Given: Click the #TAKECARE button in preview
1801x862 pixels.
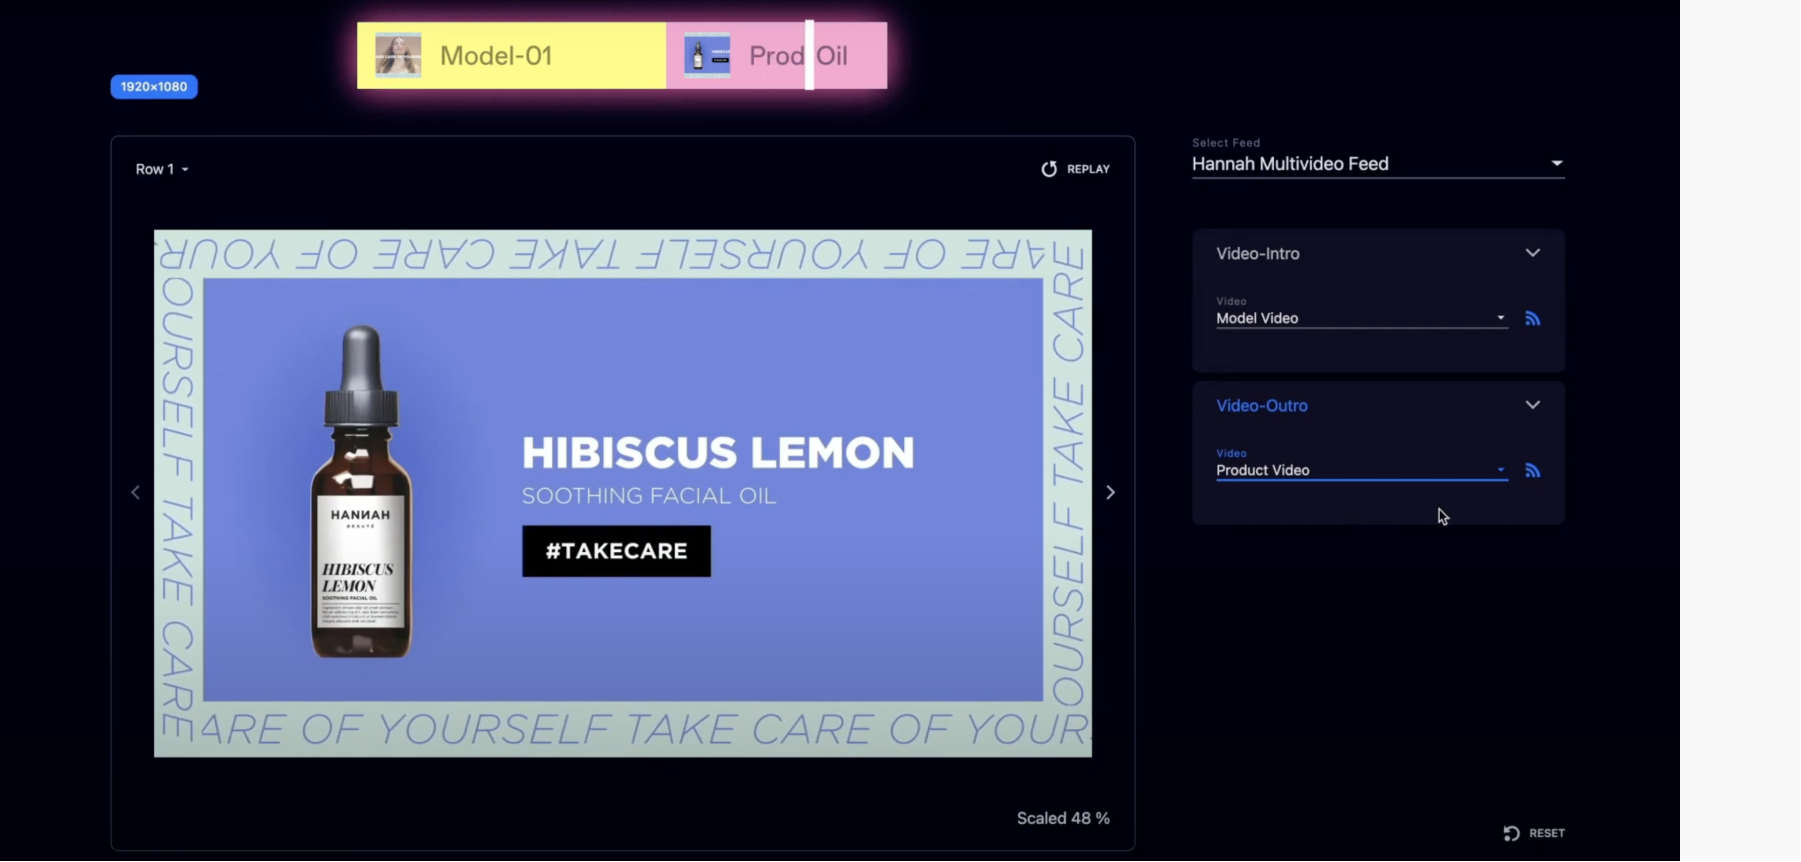Looking at the screenshot, I should 616,551.
